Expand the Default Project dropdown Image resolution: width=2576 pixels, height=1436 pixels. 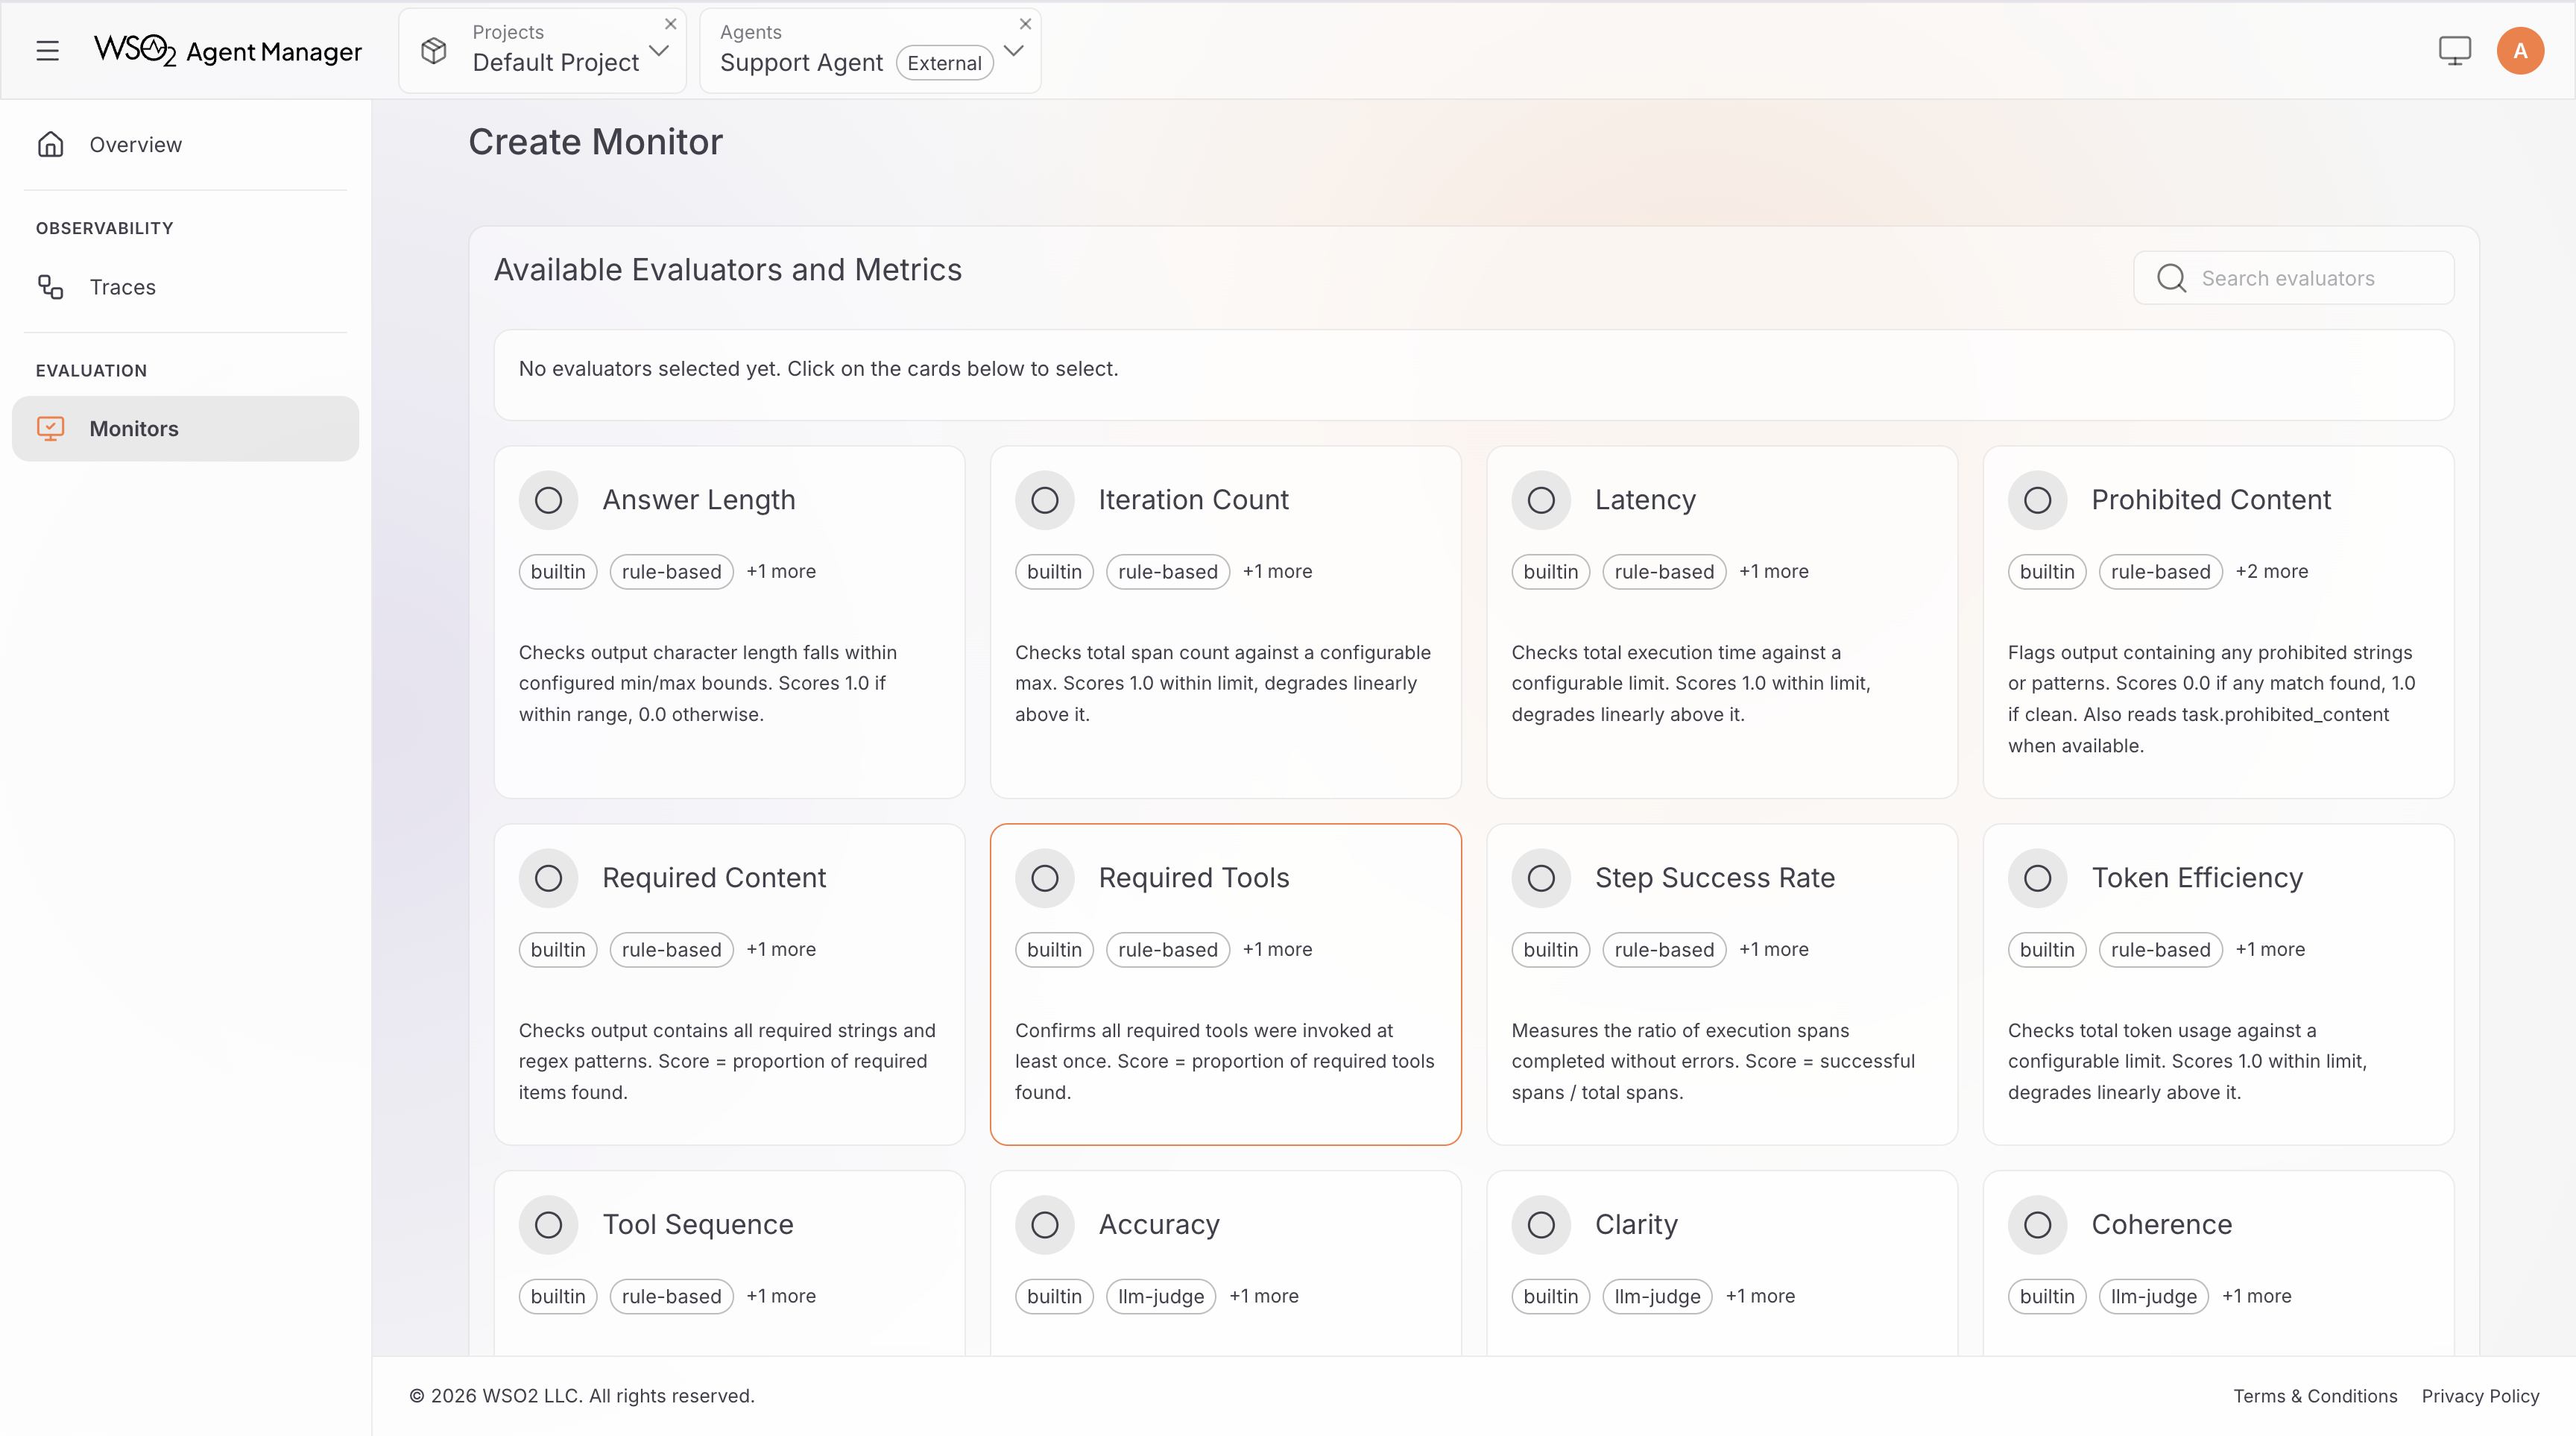click(x=659, y=51)
